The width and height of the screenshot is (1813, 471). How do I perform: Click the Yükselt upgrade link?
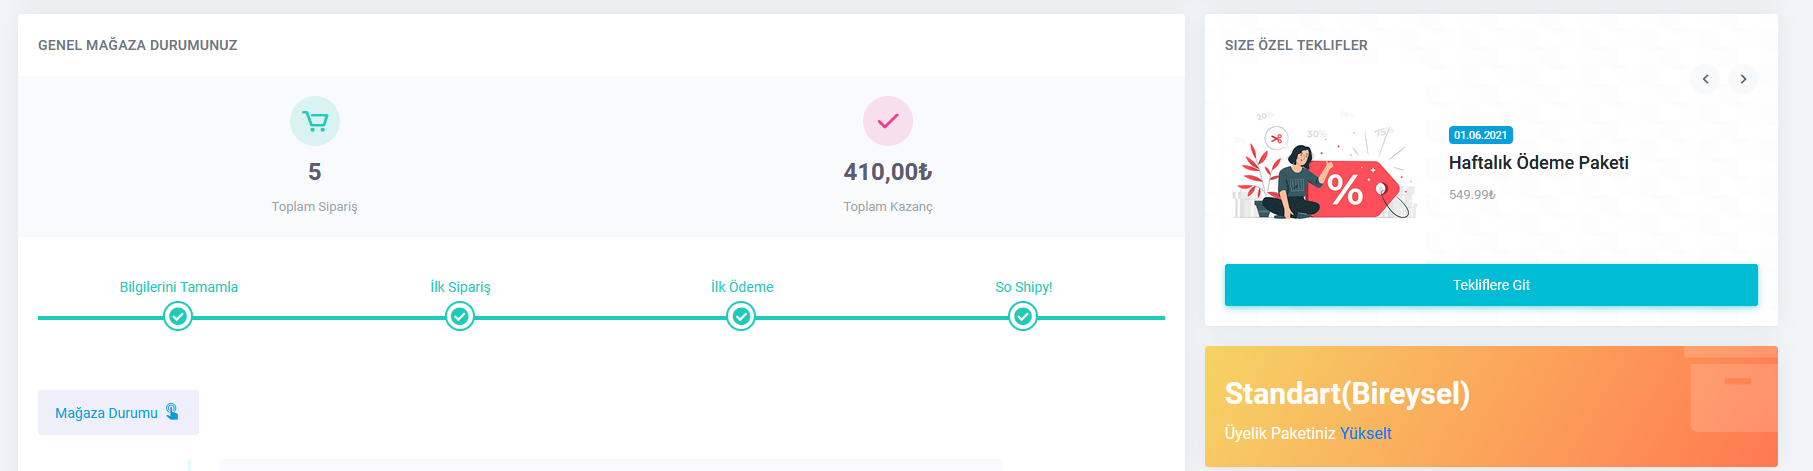1366,433
